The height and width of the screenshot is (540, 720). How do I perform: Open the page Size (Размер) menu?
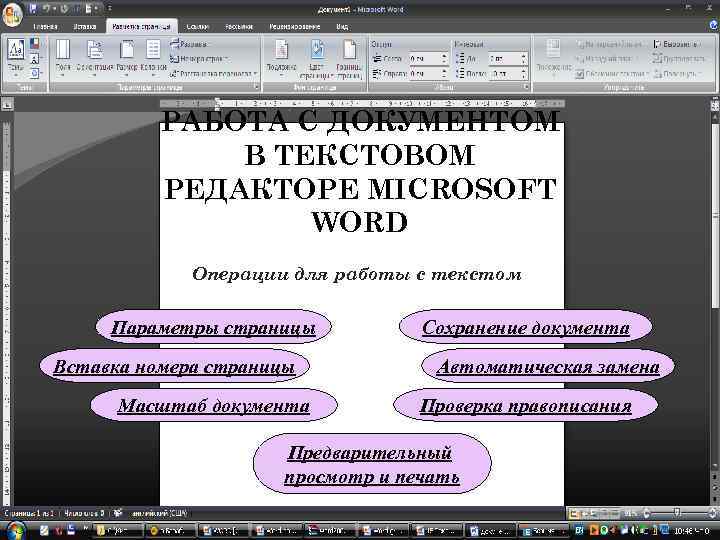coord(127,57)
